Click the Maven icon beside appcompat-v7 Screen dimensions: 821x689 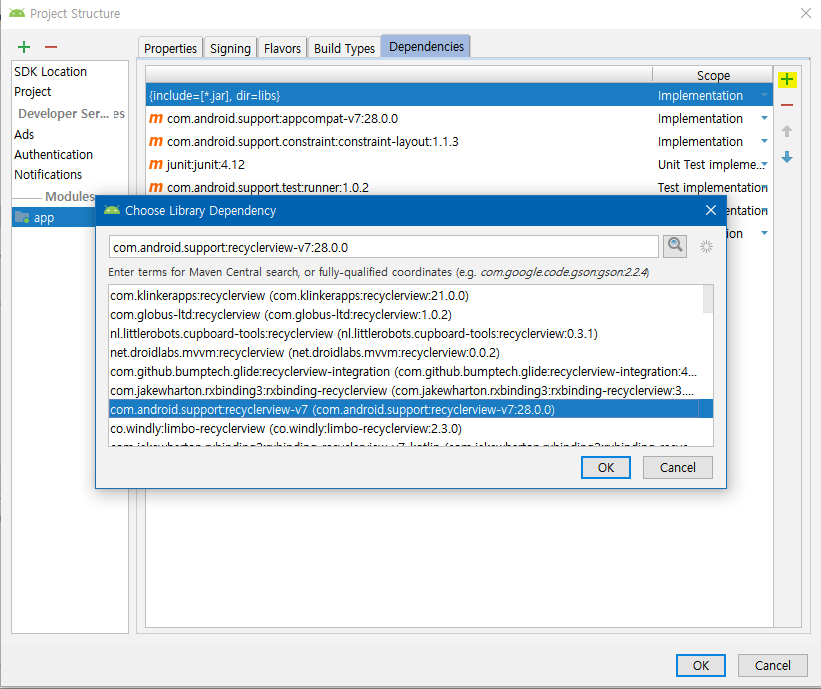click(x=156, y=119)
